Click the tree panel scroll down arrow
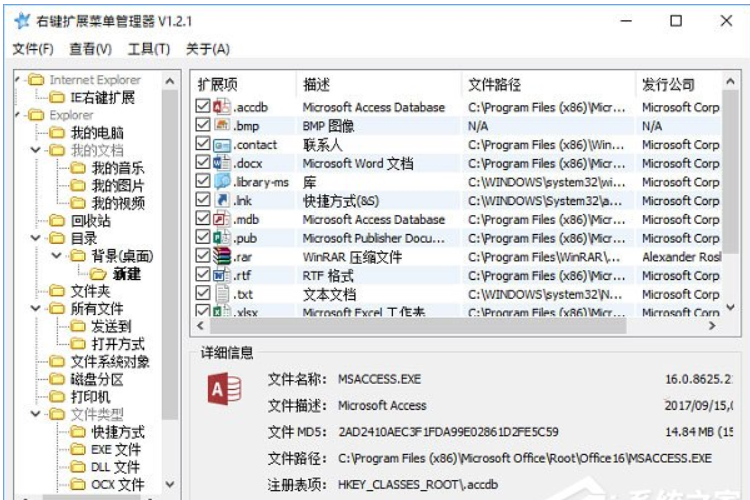The height and width of the screenshot is (500, 750). tap(170, 484)
